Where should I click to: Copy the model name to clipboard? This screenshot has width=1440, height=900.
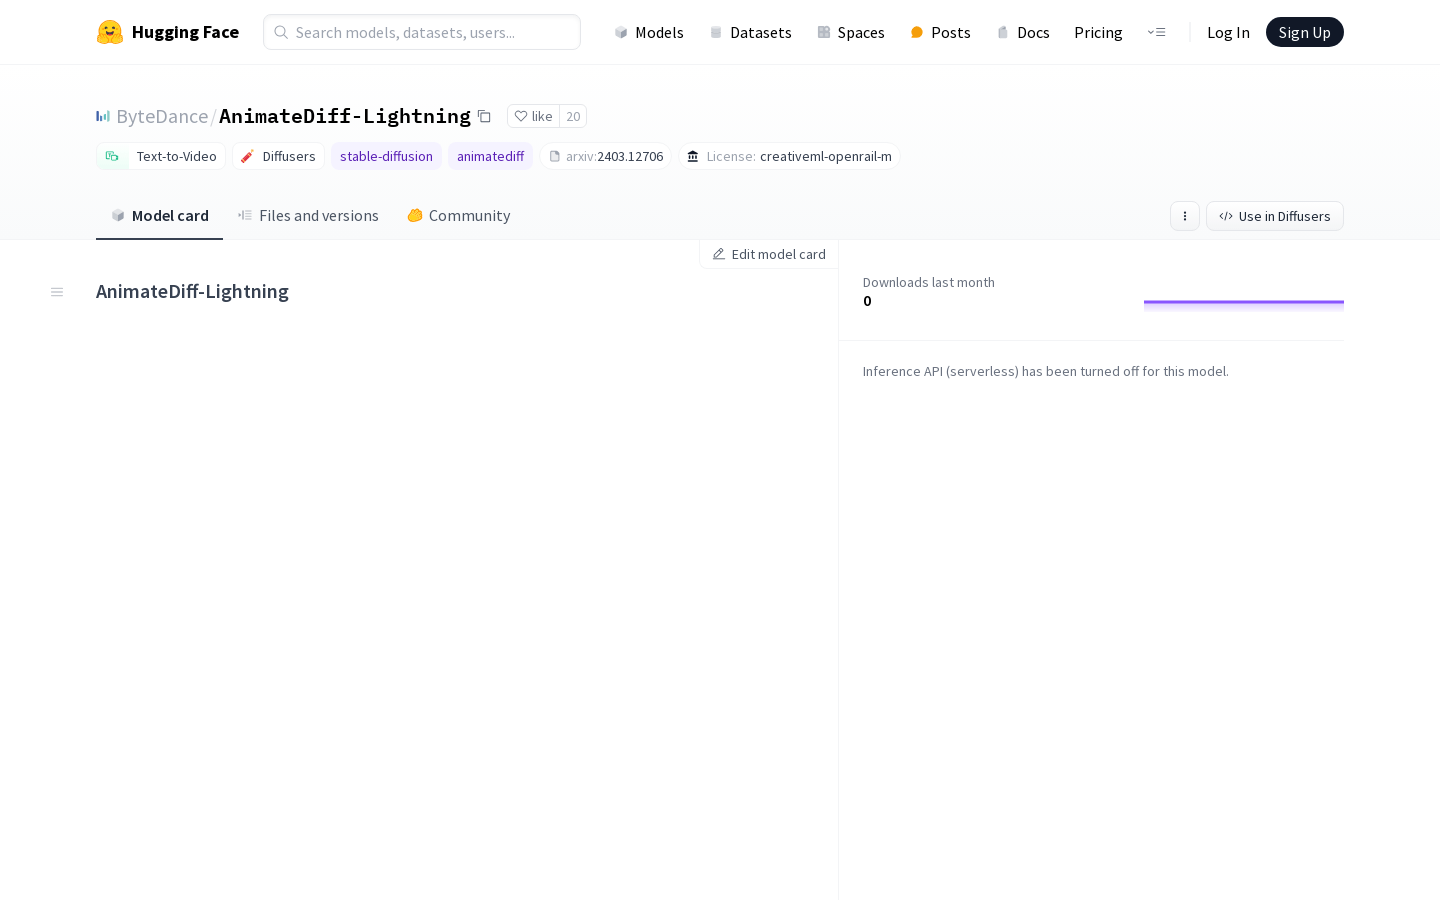point(484,116)
